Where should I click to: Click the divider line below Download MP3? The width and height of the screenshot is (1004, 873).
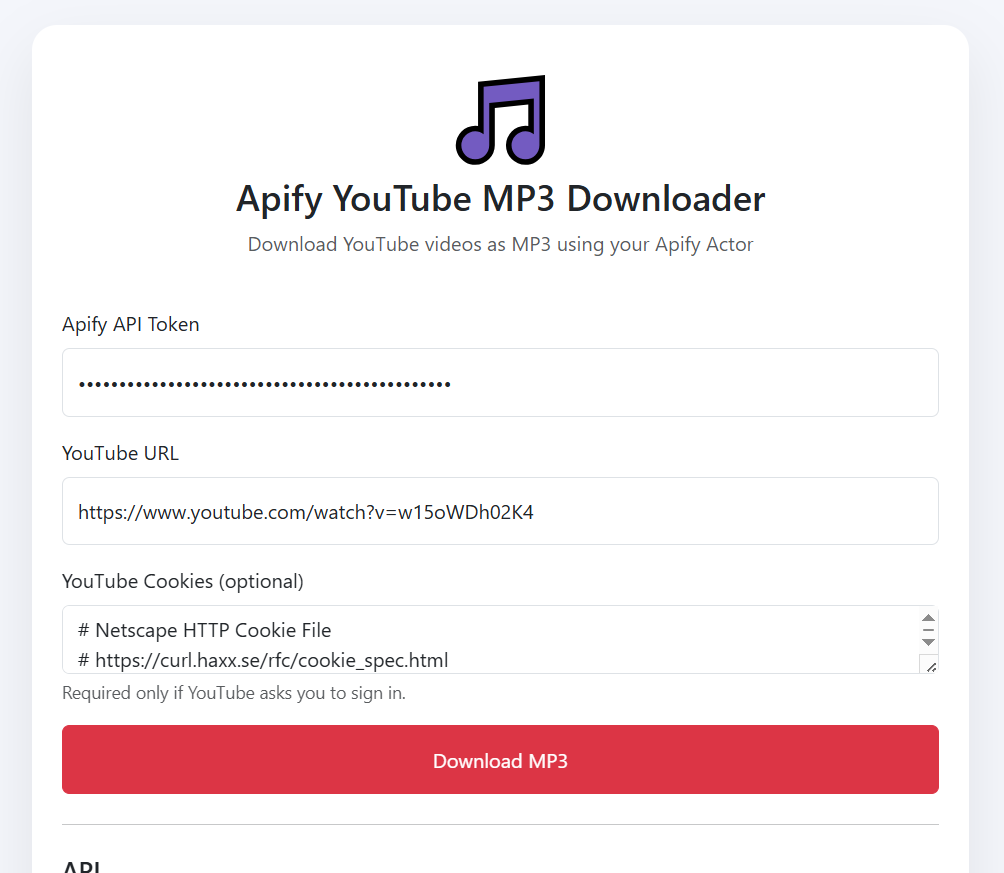[x=500, y=824]
